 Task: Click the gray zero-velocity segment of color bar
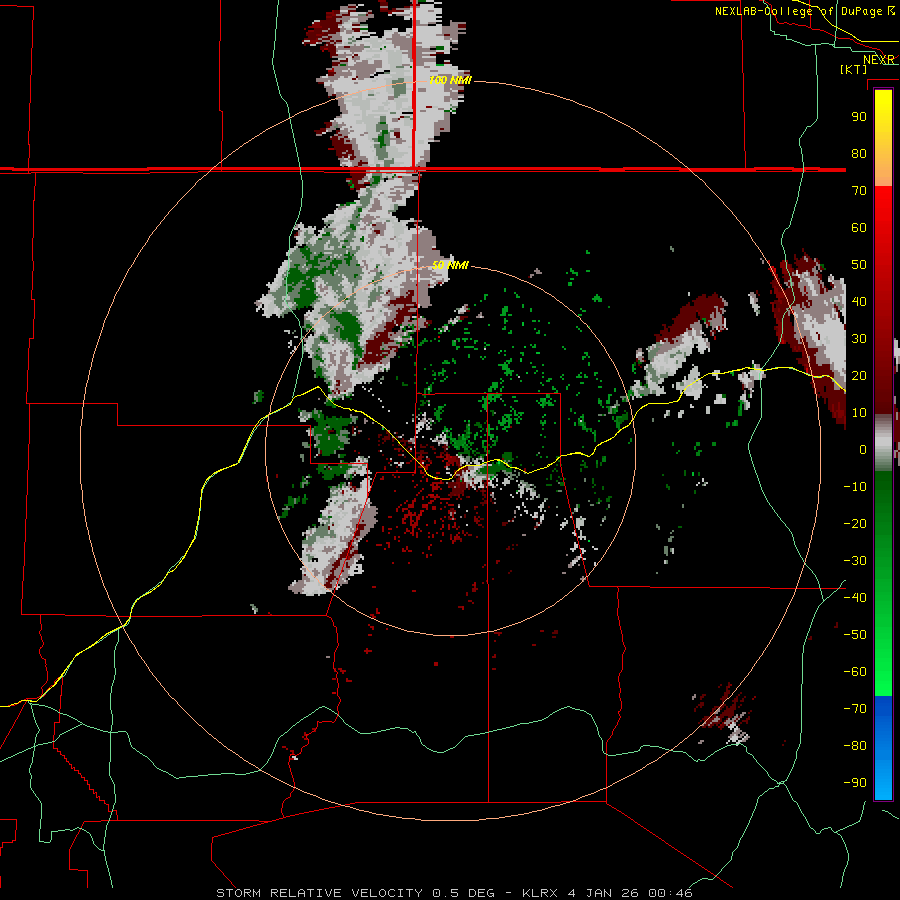(883, 443)
